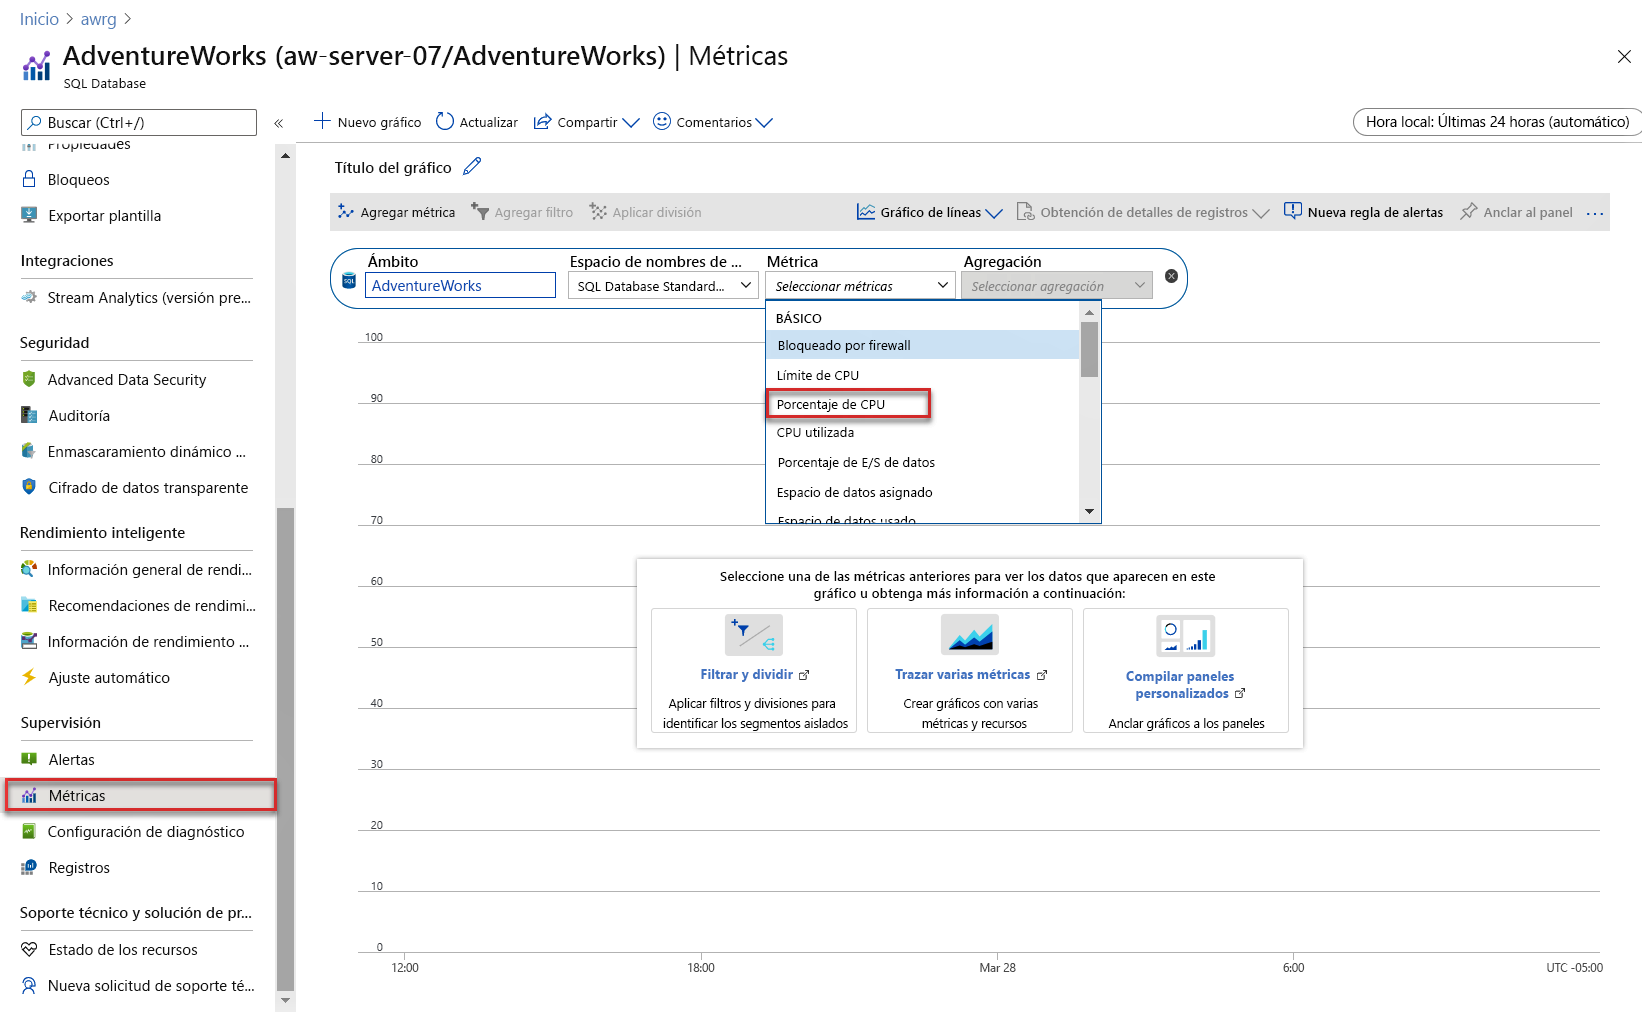Click the metric list scrollbar thumb
This screenshot has height=1012, width=1642.
[1089, 349]
